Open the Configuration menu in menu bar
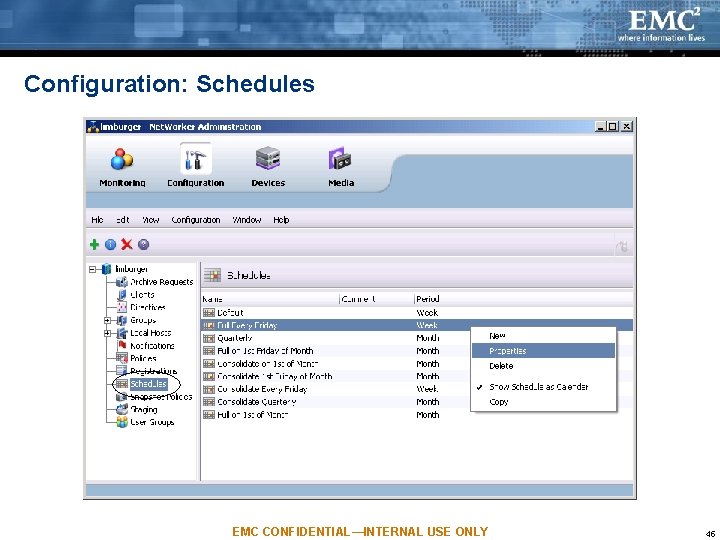Image resolution: width=720 pixels, height=540 pixels. [x=196, y=220]
